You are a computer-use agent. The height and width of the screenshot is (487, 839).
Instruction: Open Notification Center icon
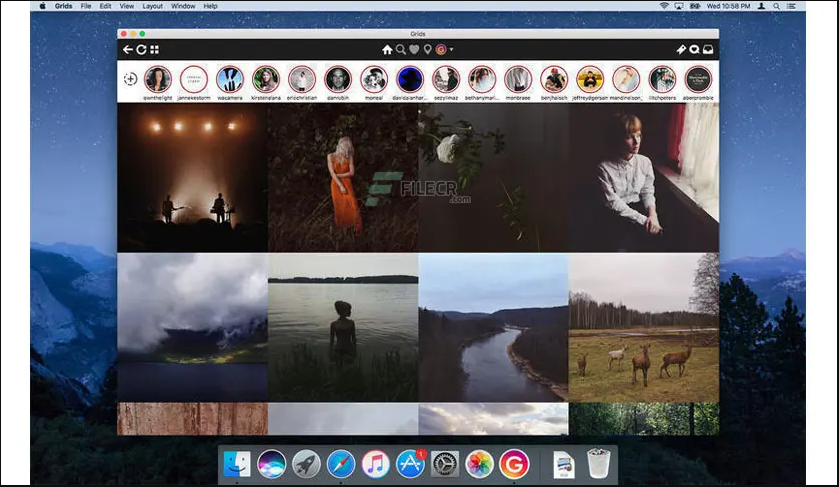pyautogui.click(x=791, y=6)
